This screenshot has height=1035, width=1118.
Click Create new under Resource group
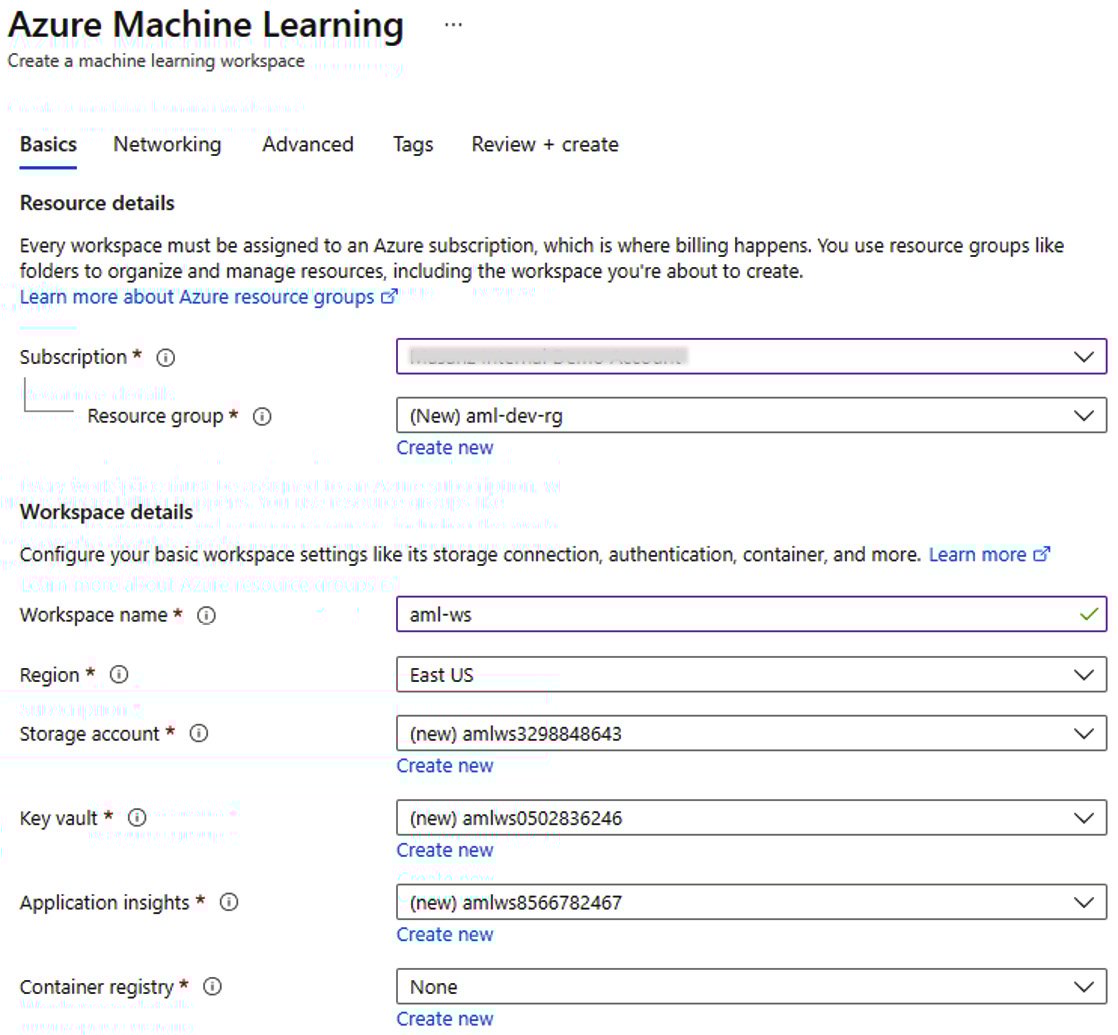pyautogui.click(x=445, y=448)
